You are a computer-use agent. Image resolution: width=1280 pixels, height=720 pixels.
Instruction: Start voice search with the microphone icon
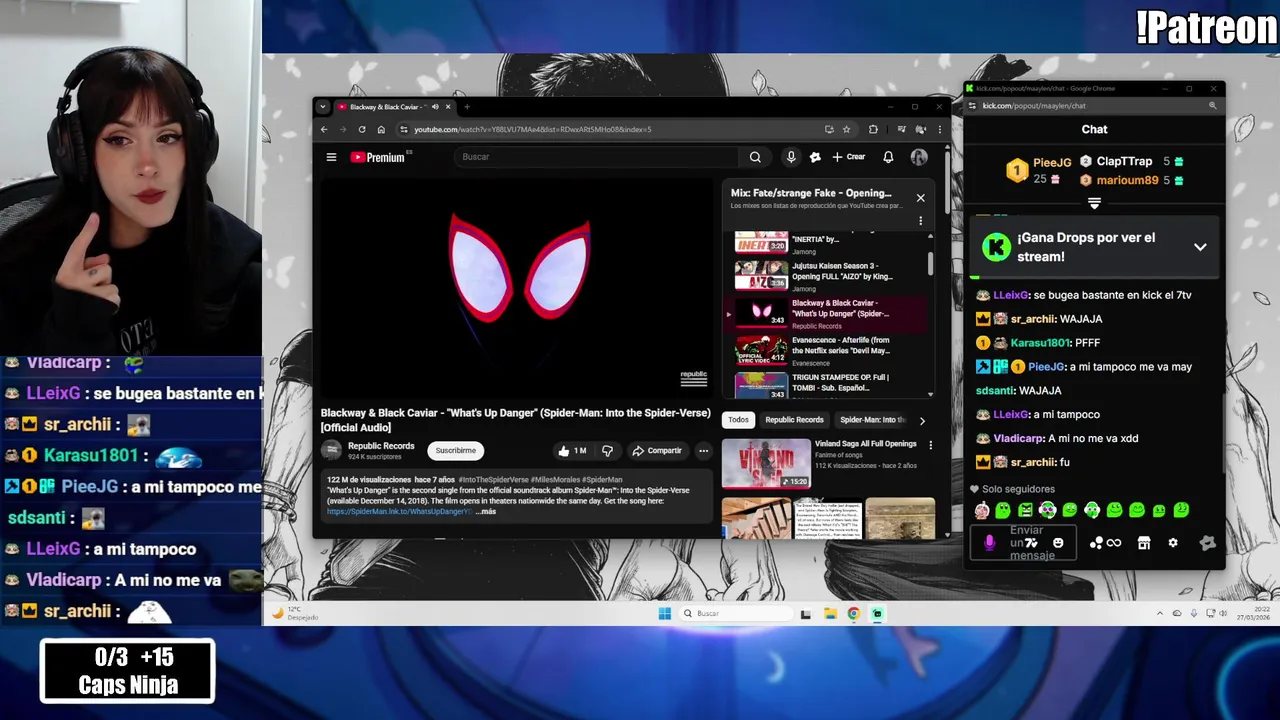(791, 157)
